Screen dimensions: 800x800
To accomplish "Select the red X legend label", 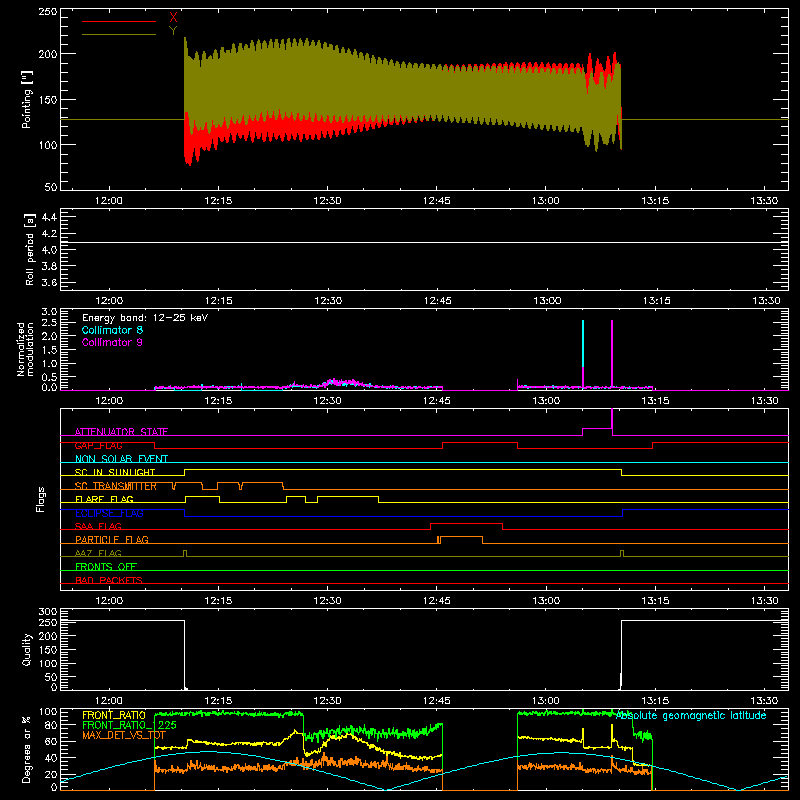I will (x=173, y=18).
